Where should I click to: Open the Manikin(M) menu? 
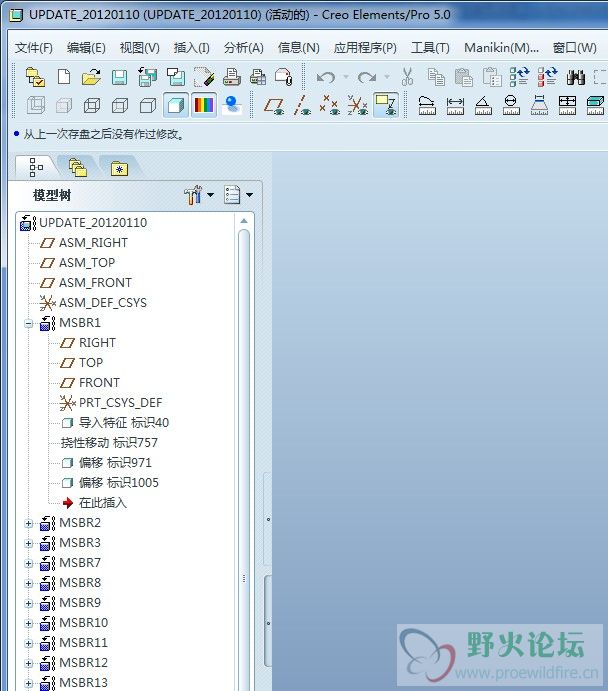click(x=501, y=48)
